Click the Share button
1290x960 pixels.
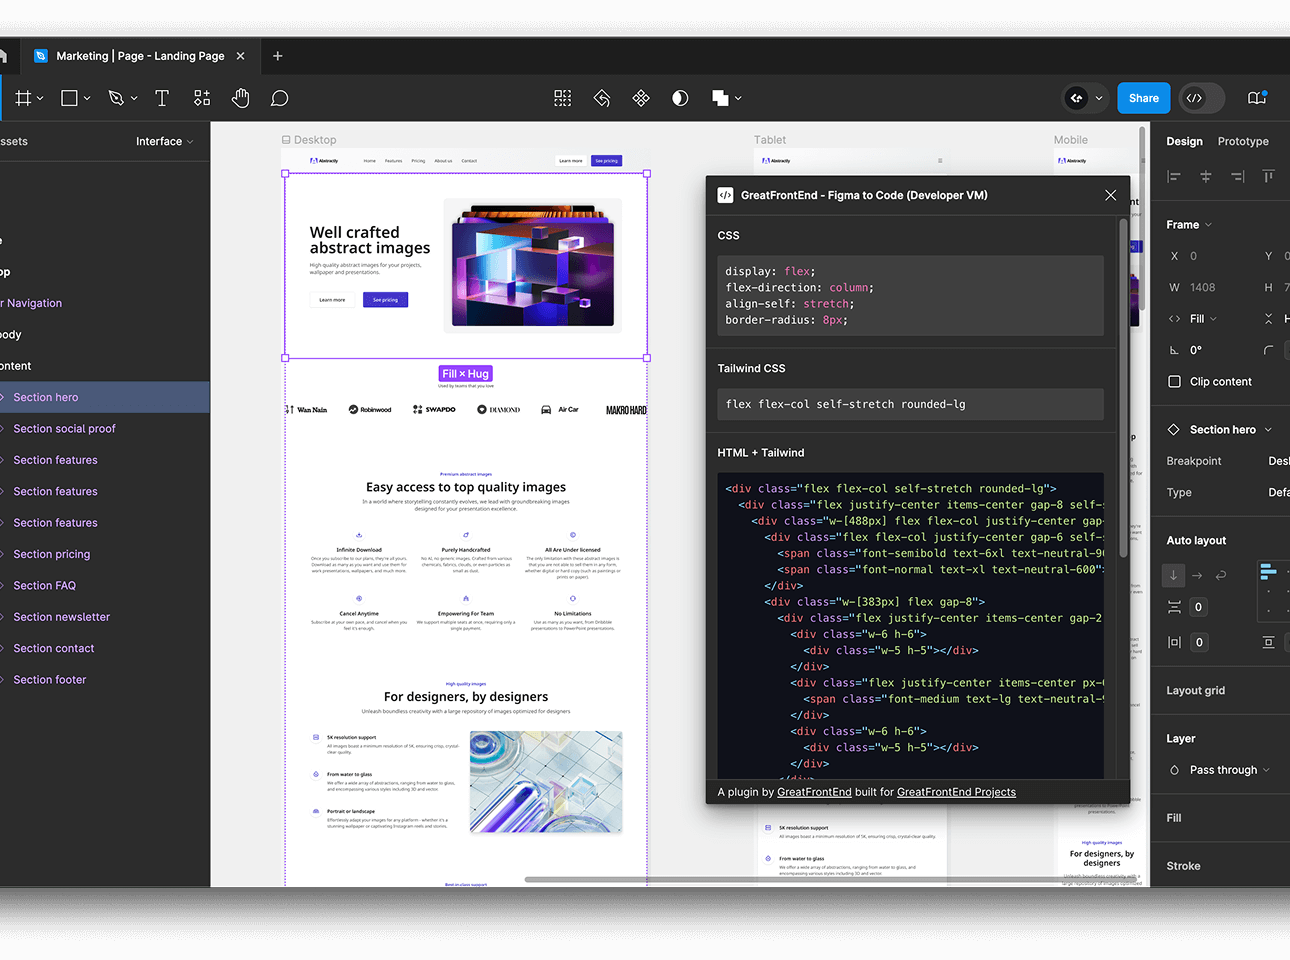click(1143, 98)
